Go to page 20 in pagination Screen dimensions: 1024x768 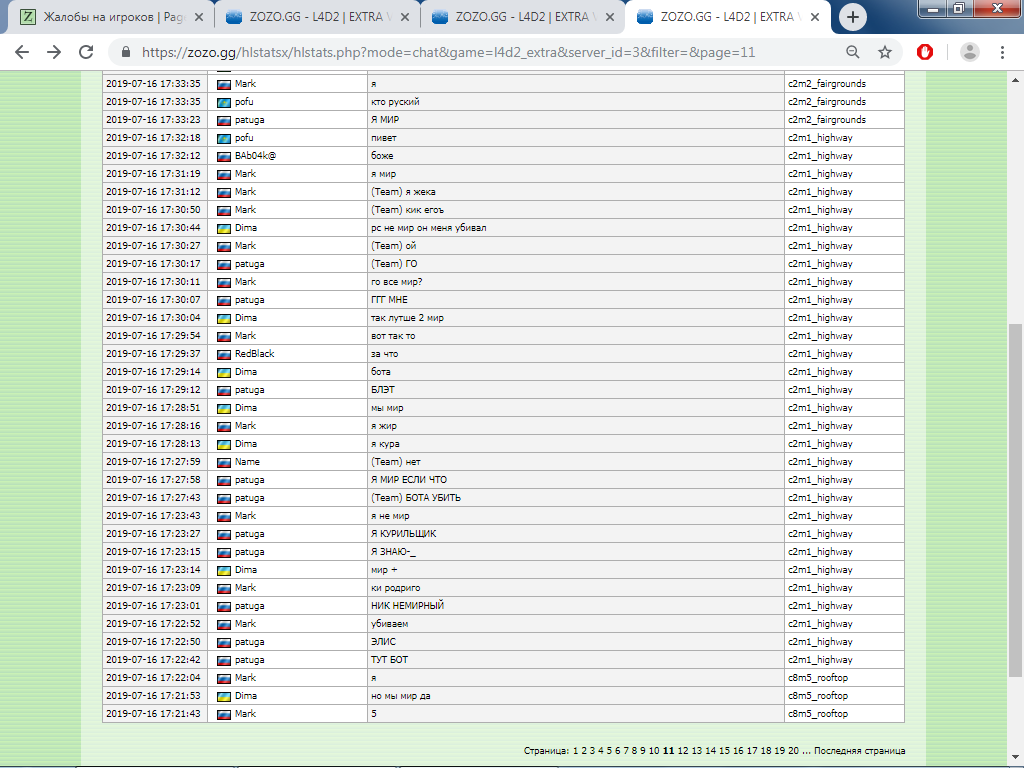click(793, 750)
